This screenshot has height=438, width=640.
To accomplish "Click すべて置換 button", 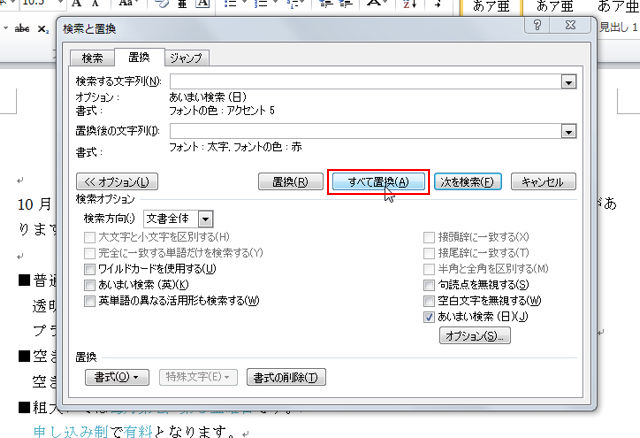I will pos(378,182).
